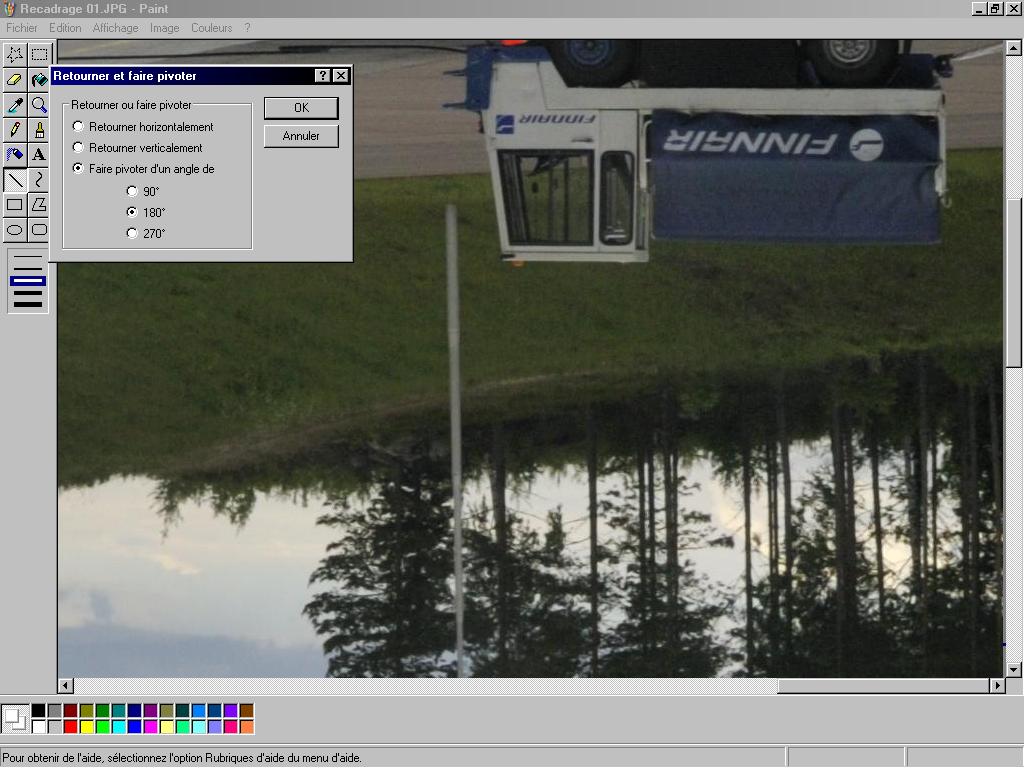Select Retourner horizontalement option
The height and width of the screenshot is (768, 1024).
point(79,127)
